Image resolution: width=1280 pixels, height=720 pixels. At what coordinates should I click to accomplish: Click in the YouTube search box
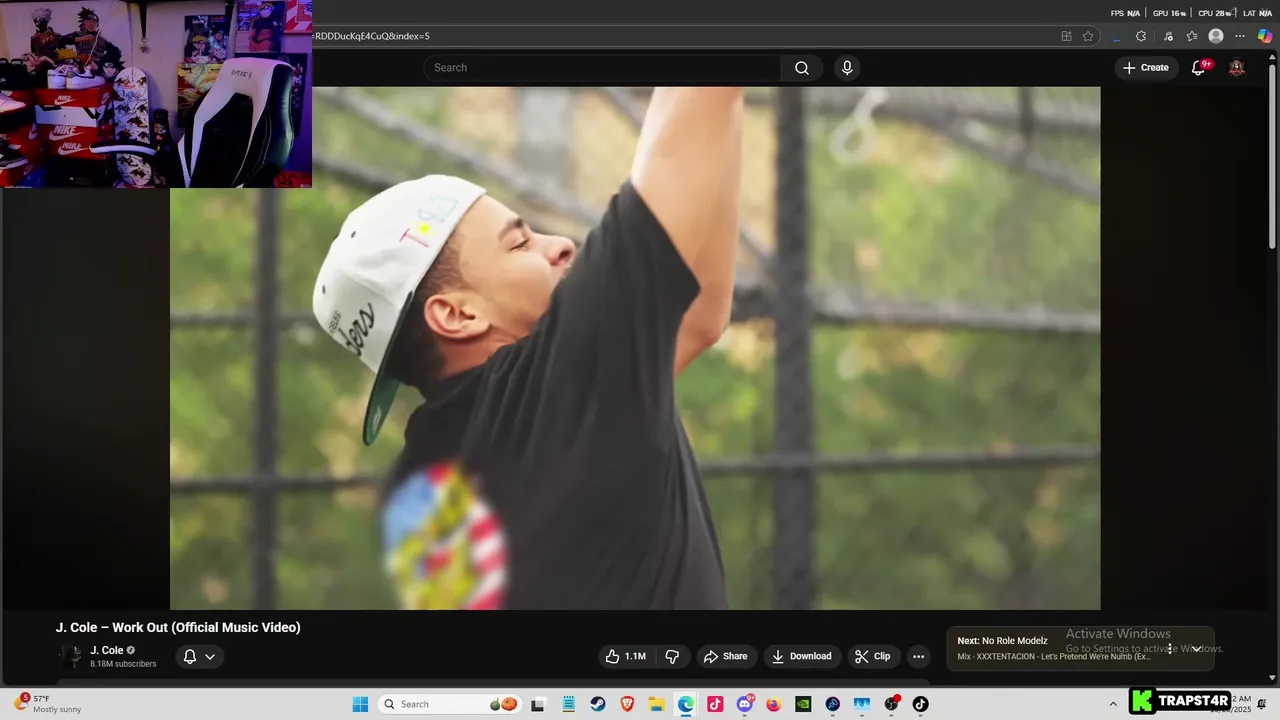click(x=602, y=68)
